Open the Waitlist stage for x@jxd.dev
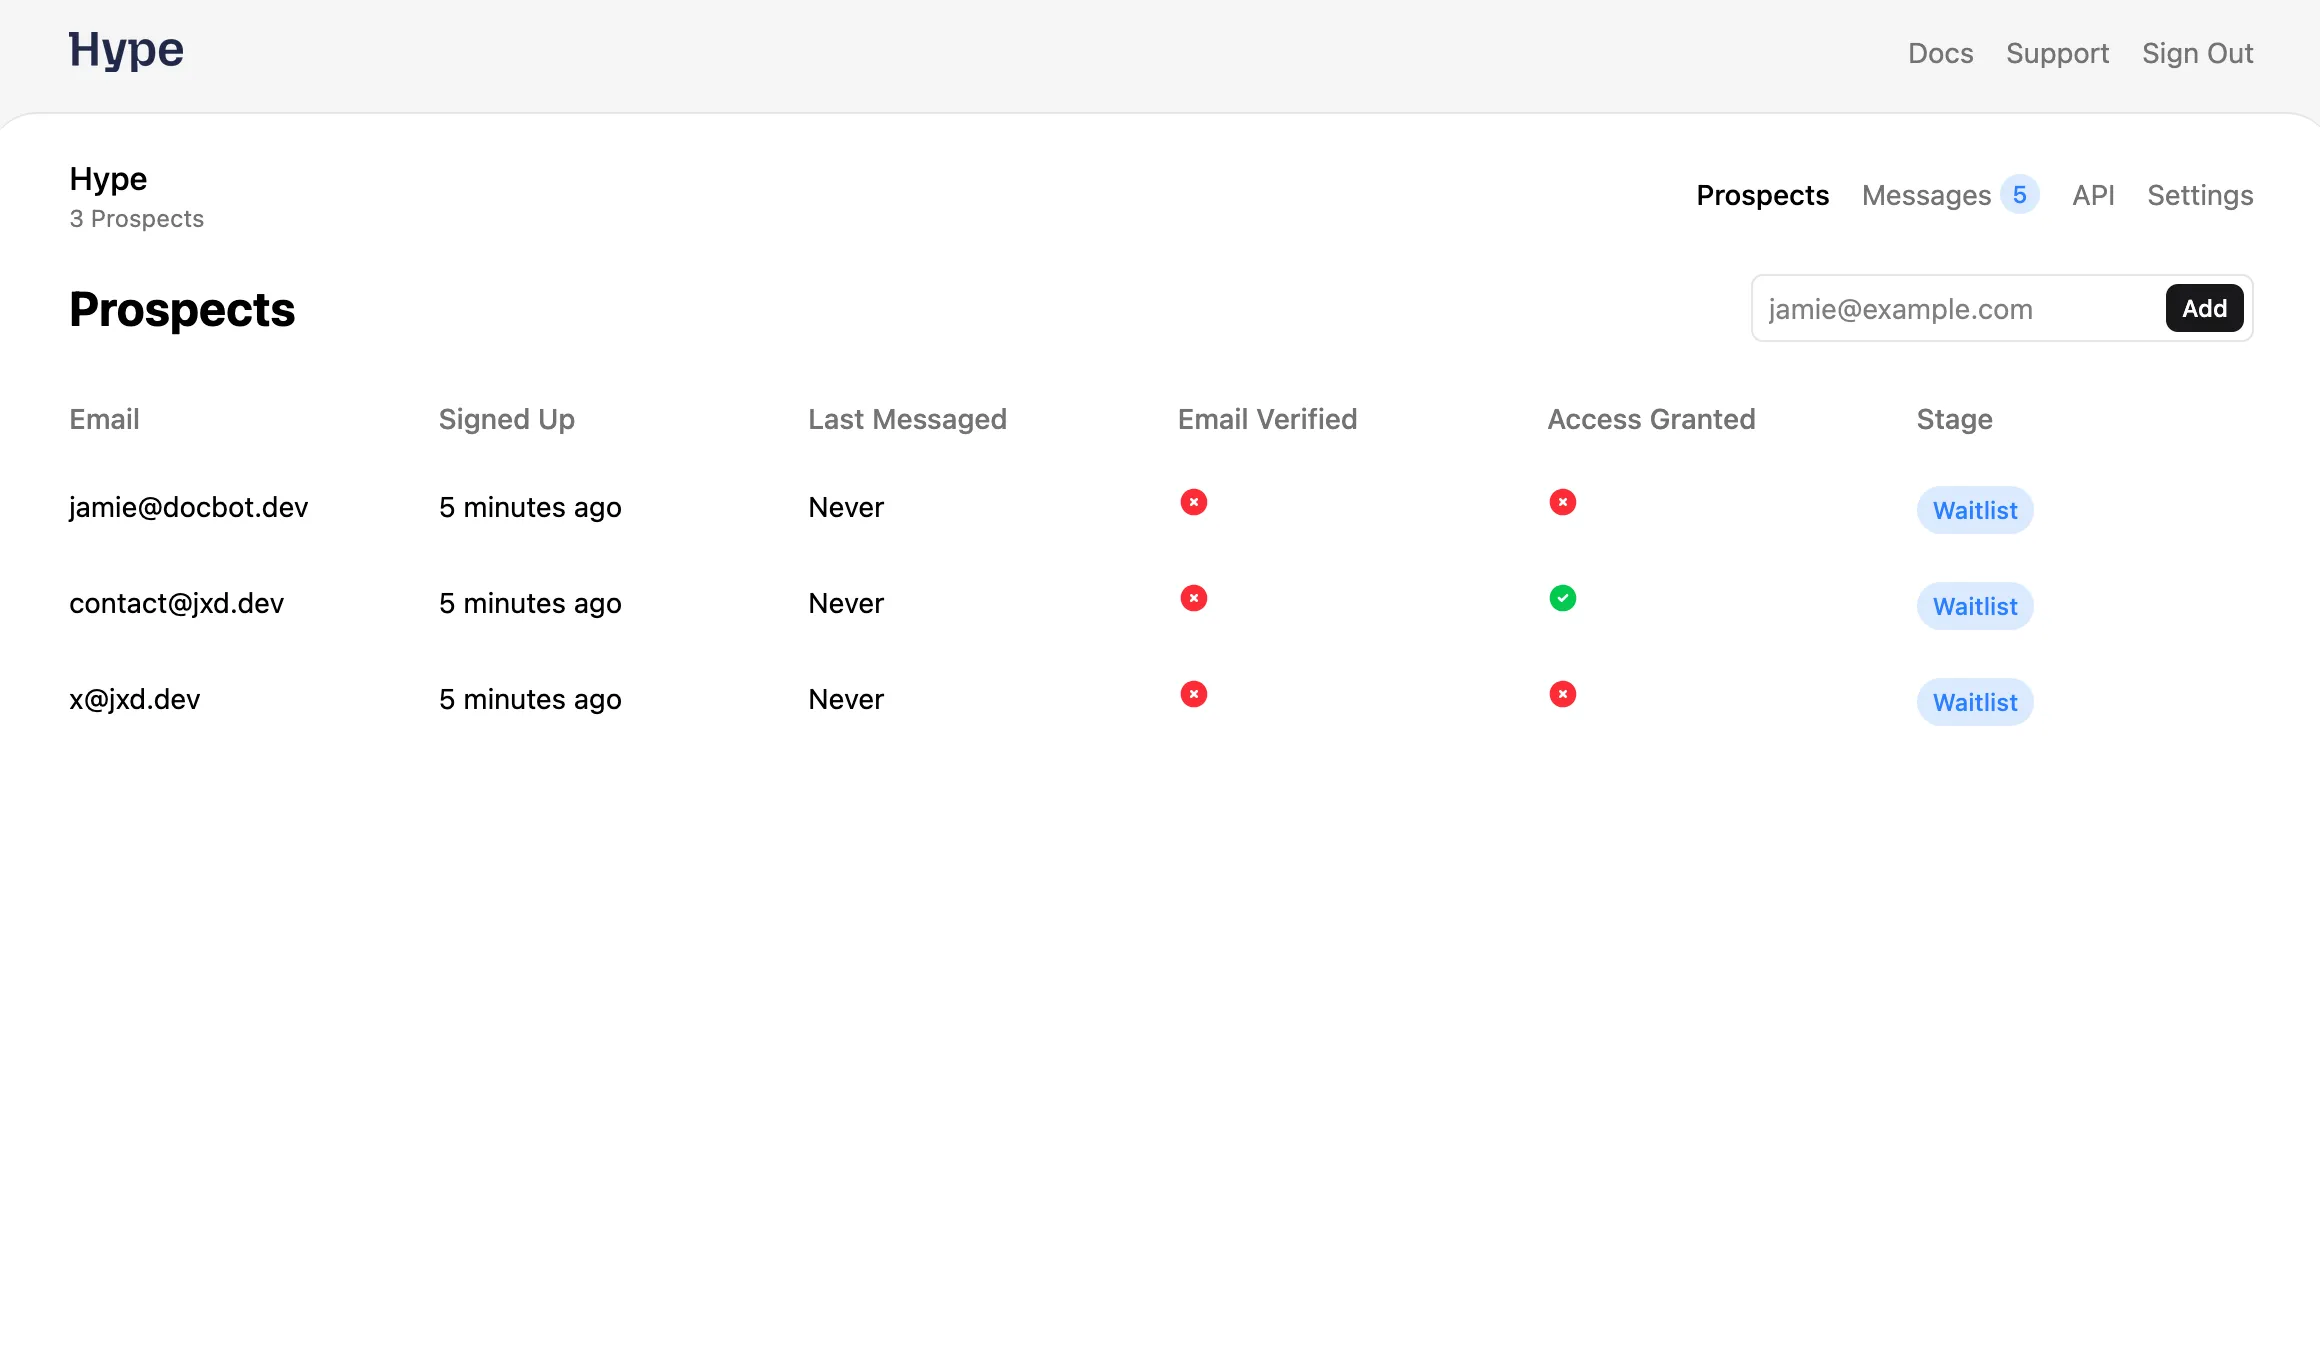 pos(1974,702)
